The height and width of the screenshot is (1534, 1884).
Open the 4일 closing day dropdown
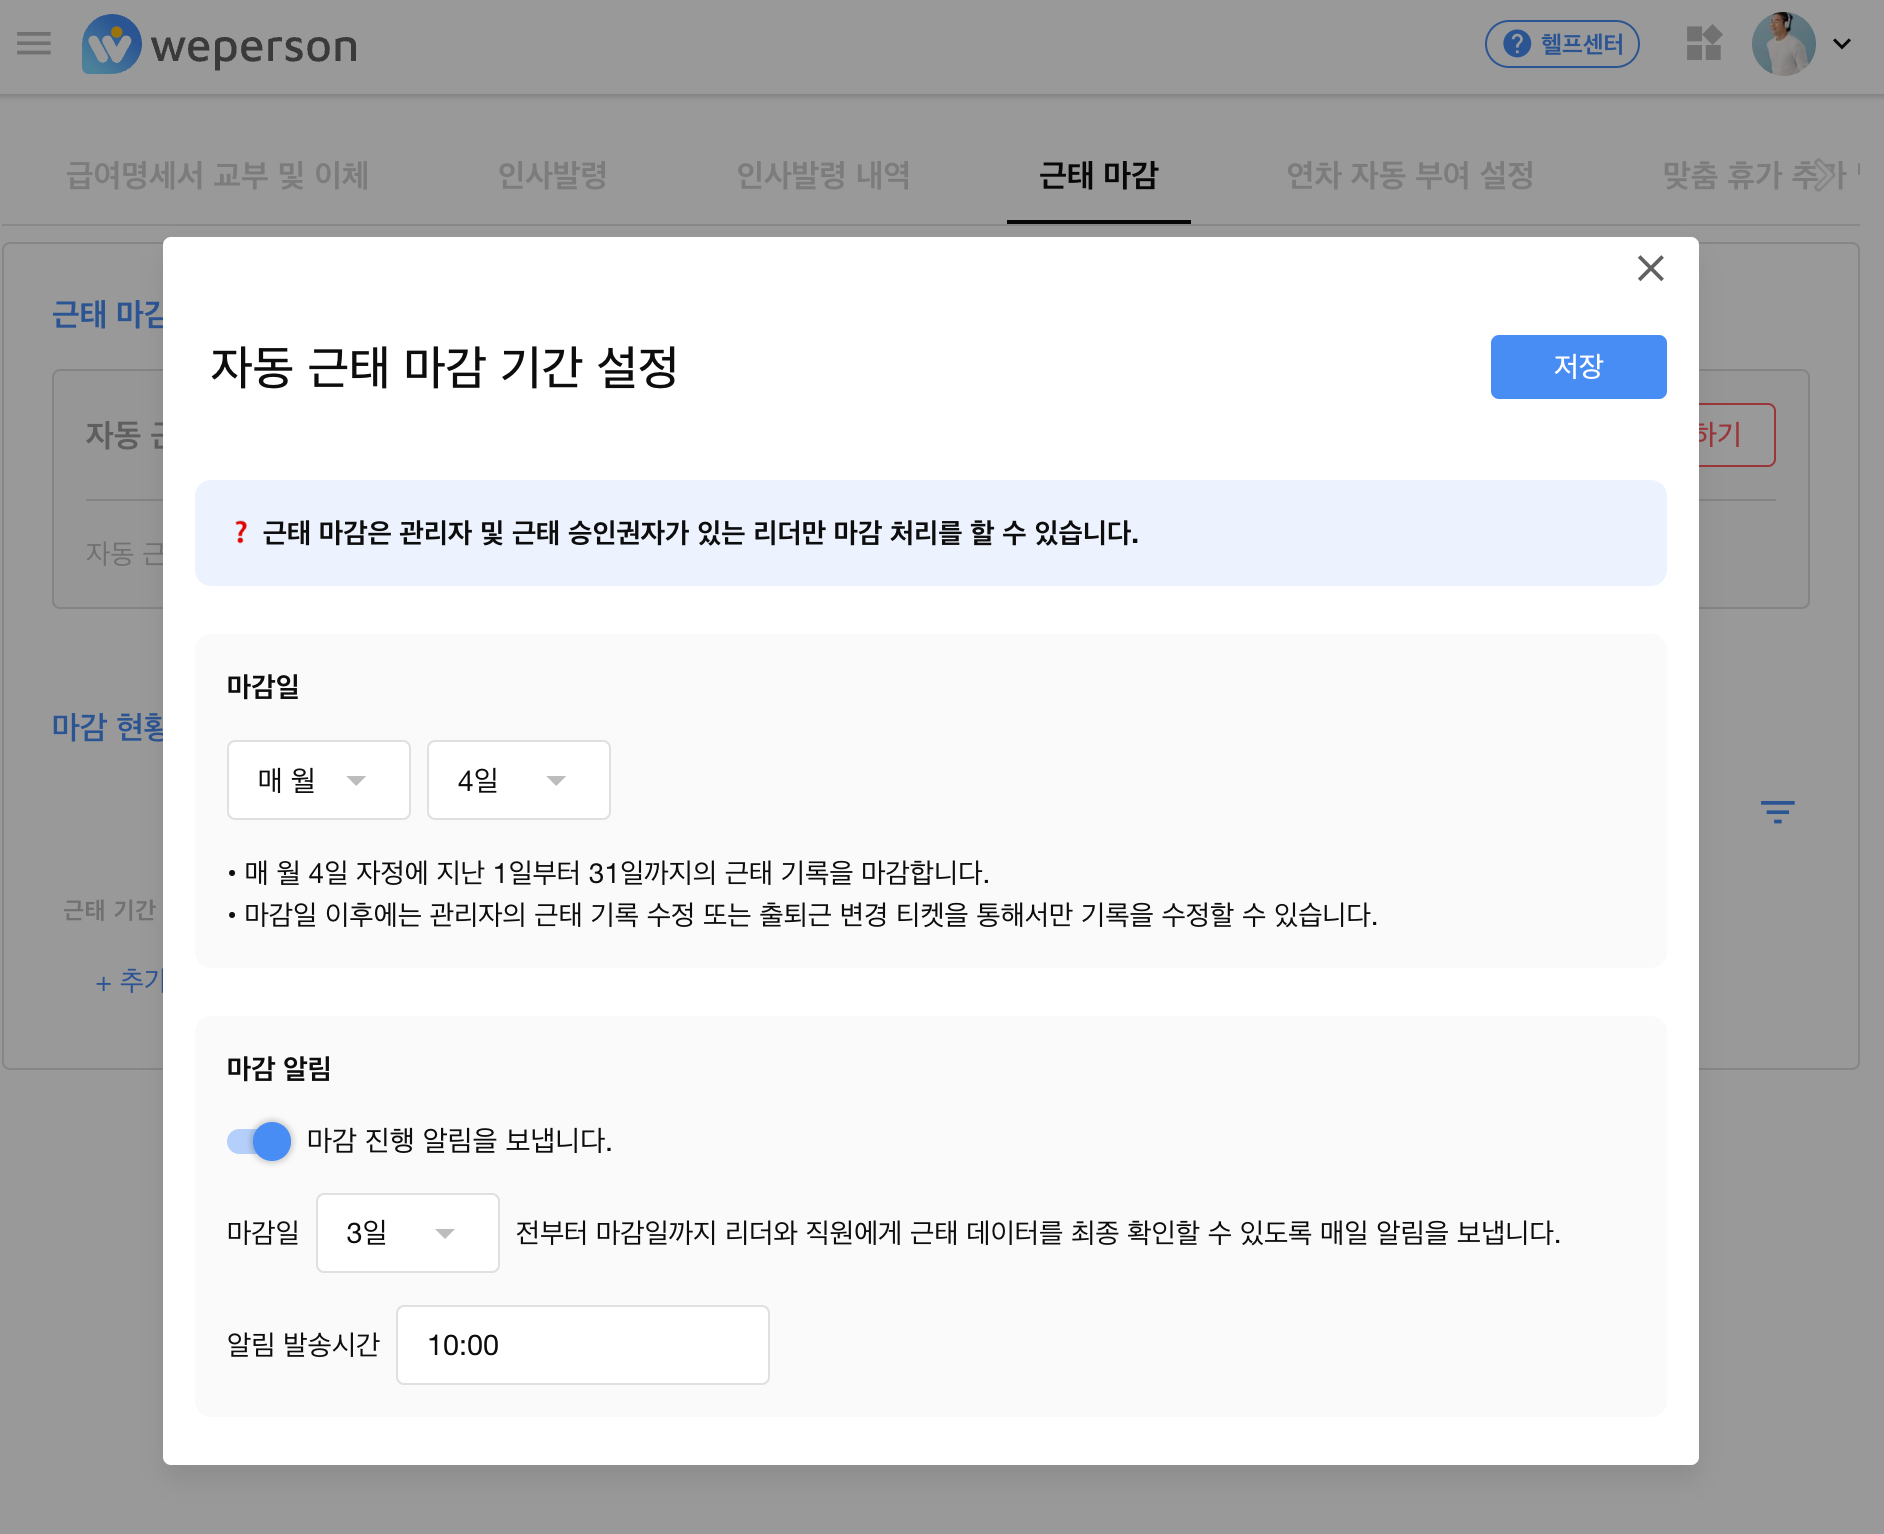pos(519,780)
